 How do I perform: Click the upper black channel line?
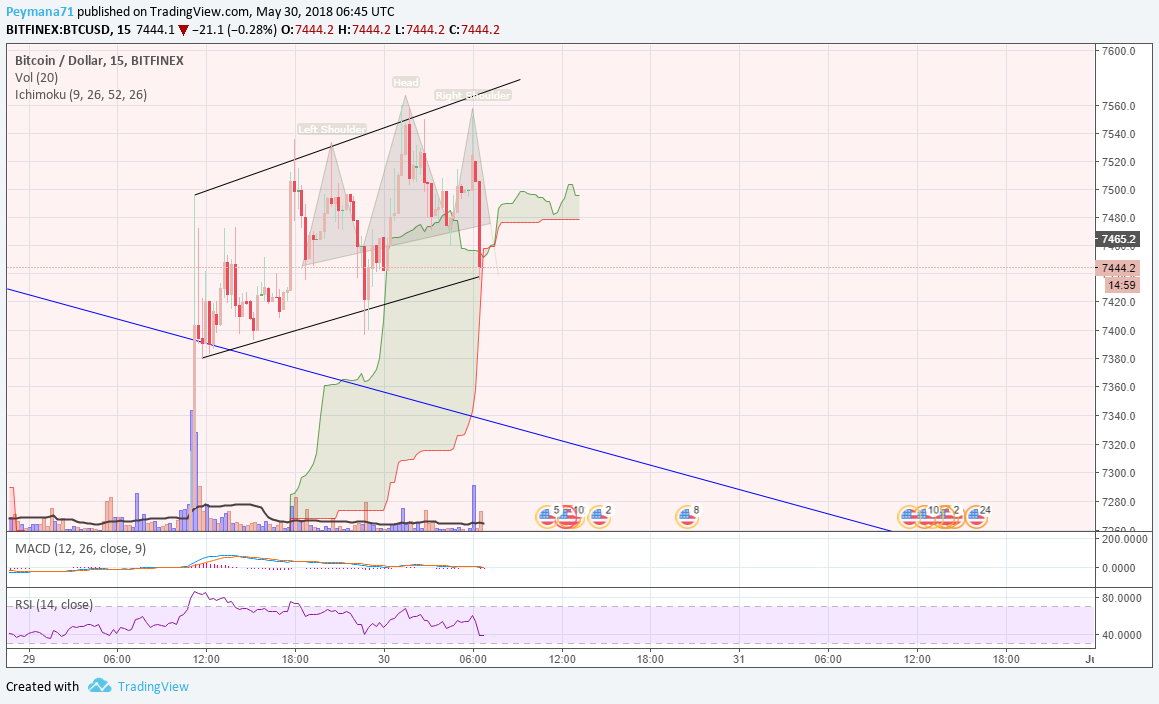point(358,136)
